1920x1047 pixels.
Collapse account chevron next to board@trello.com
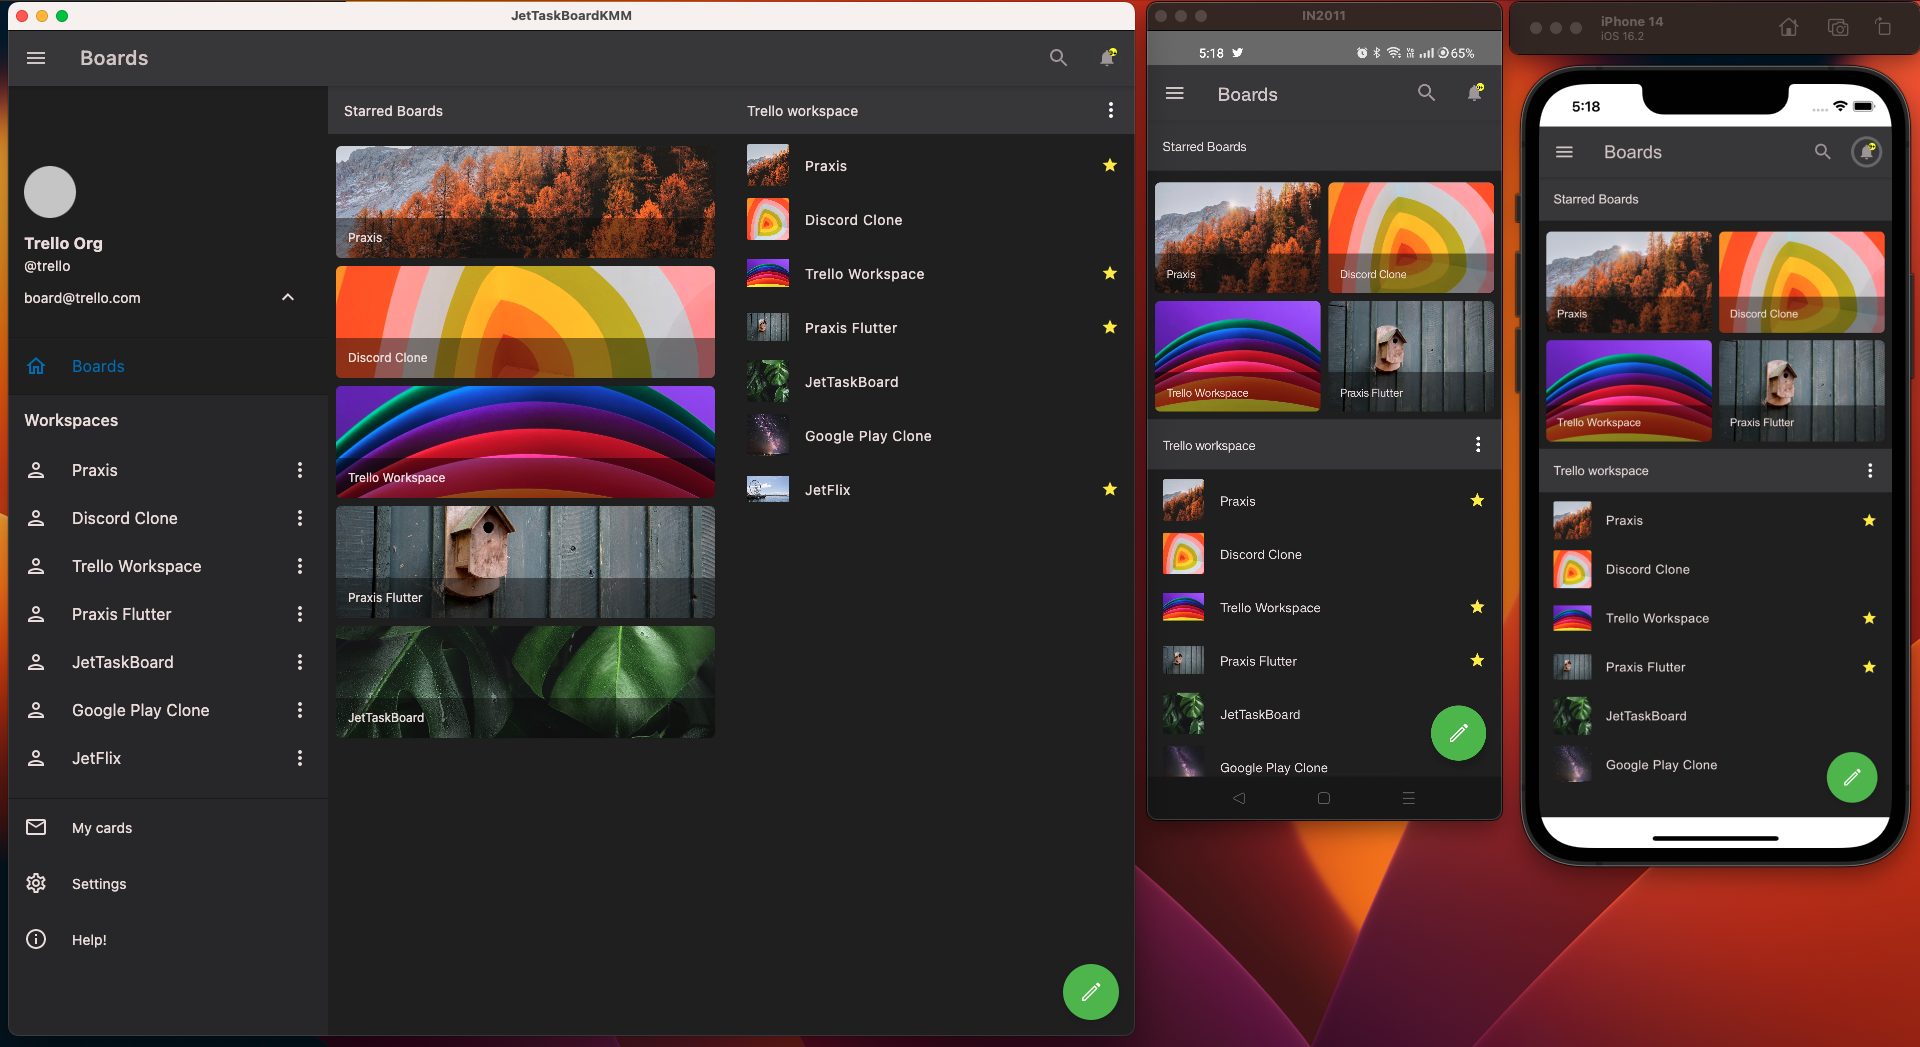[288, 297]
